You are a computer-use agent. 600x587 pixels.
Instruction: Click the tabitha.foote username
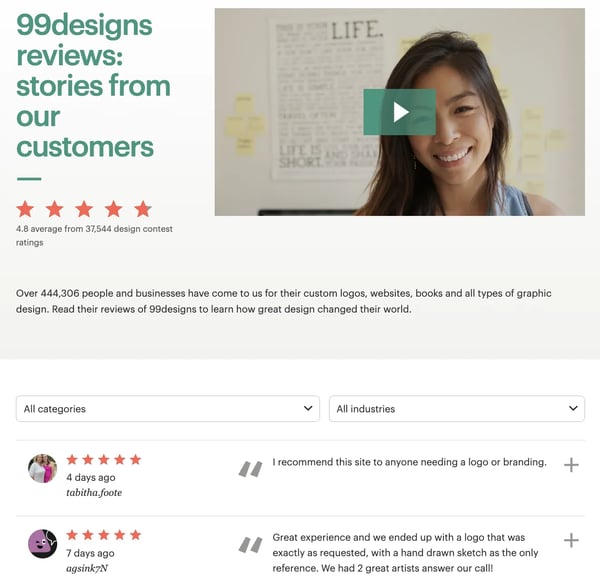[94, 493]
